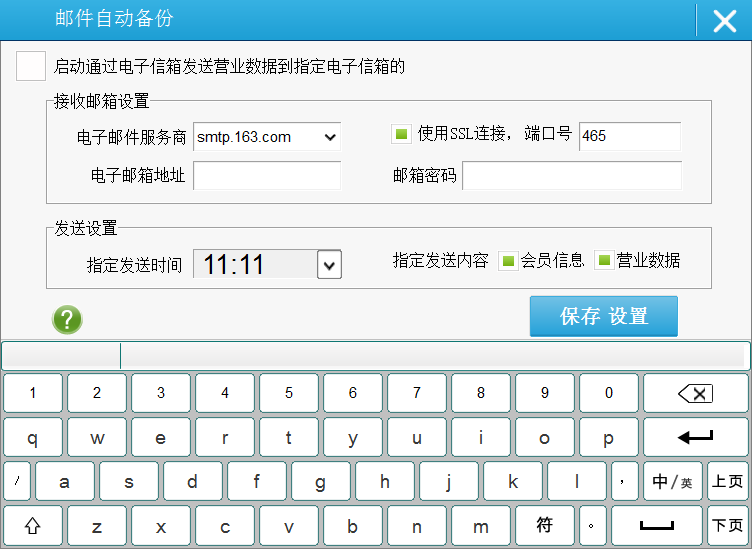Screen dimensions: 752x549
Task: Expand the 指定发送时间 time dropdown
Action: (x=329, y=265)
